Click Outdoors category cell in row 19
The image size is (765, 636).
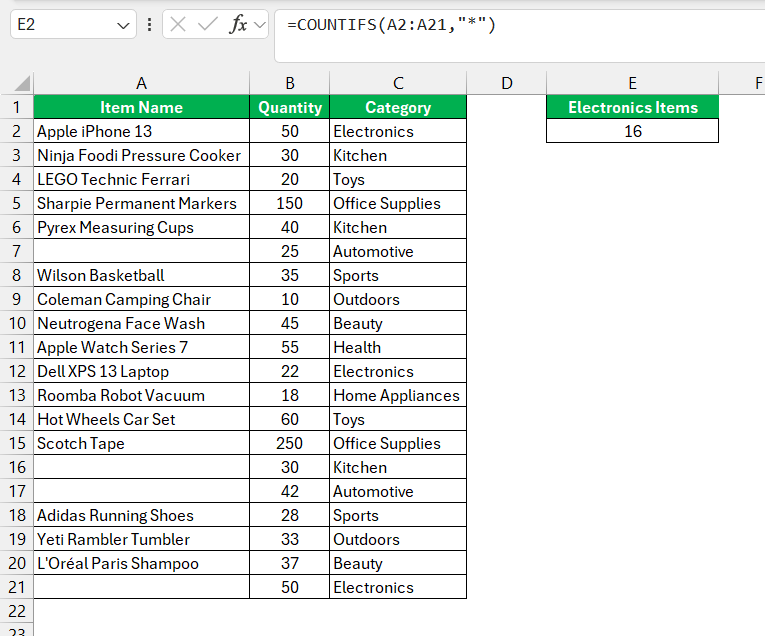pos(398,539)
